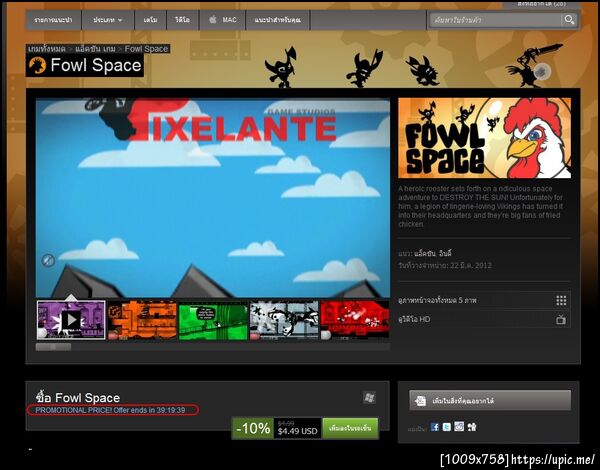
Task: Click the add to wishlist button
Action: (x=490, y=401)
